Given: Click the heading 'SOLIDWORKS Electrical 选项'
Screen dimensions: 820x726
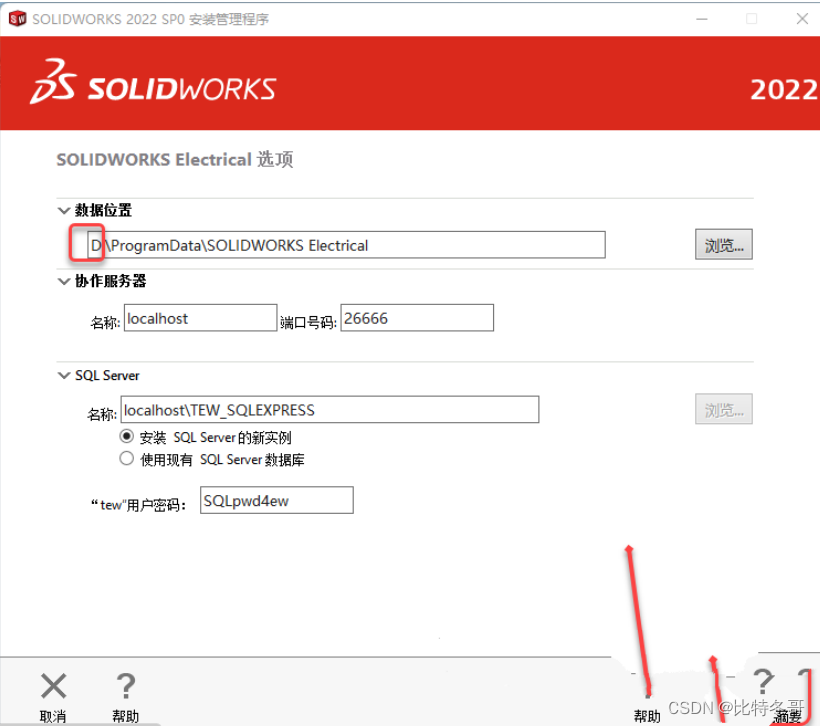Looking at the screenshot, I should (x=175, y=160).
